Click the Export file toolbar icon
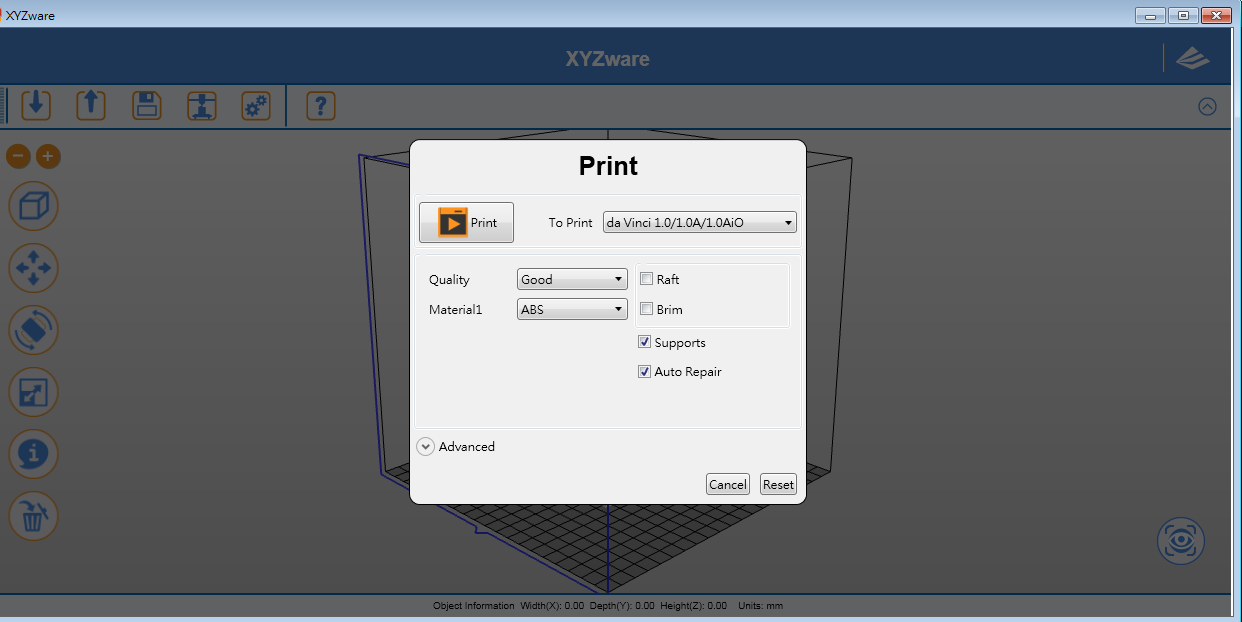Viewport: 1242px width, 622px height. 91,105
